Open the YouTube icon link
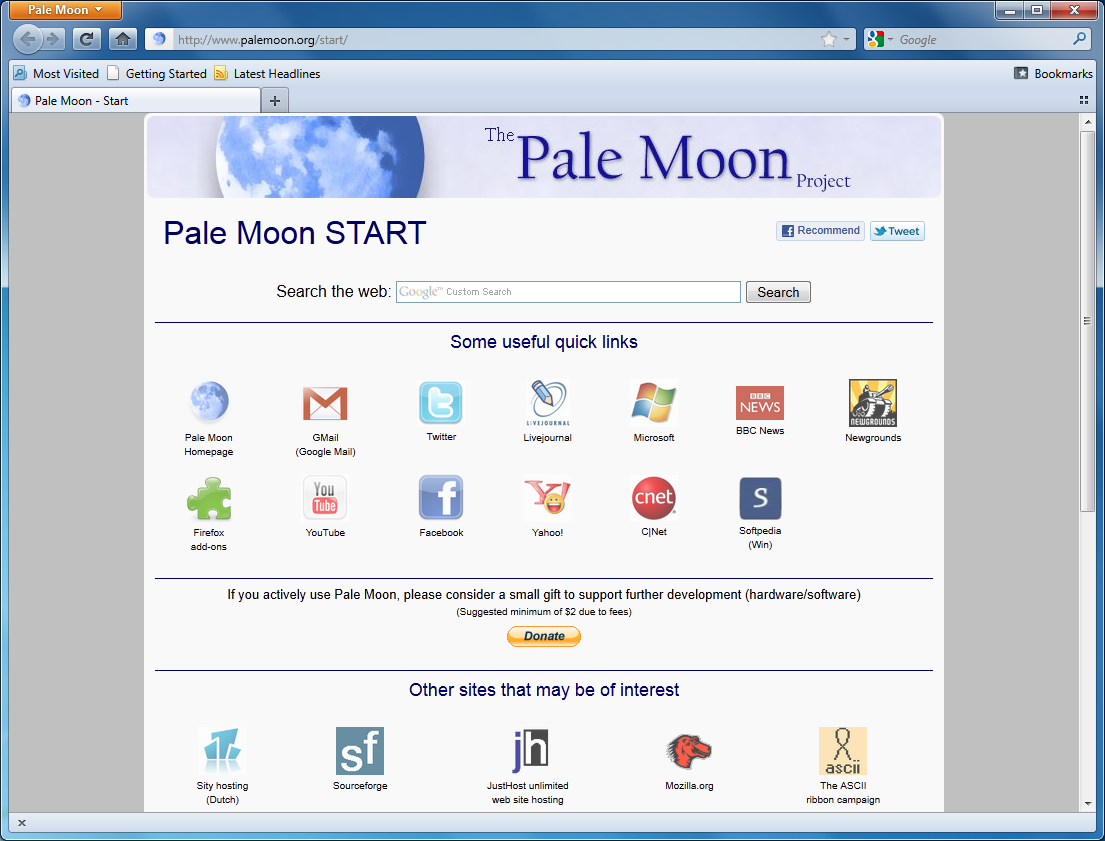Screen dimensions: 1105x841 pos(325,498)
